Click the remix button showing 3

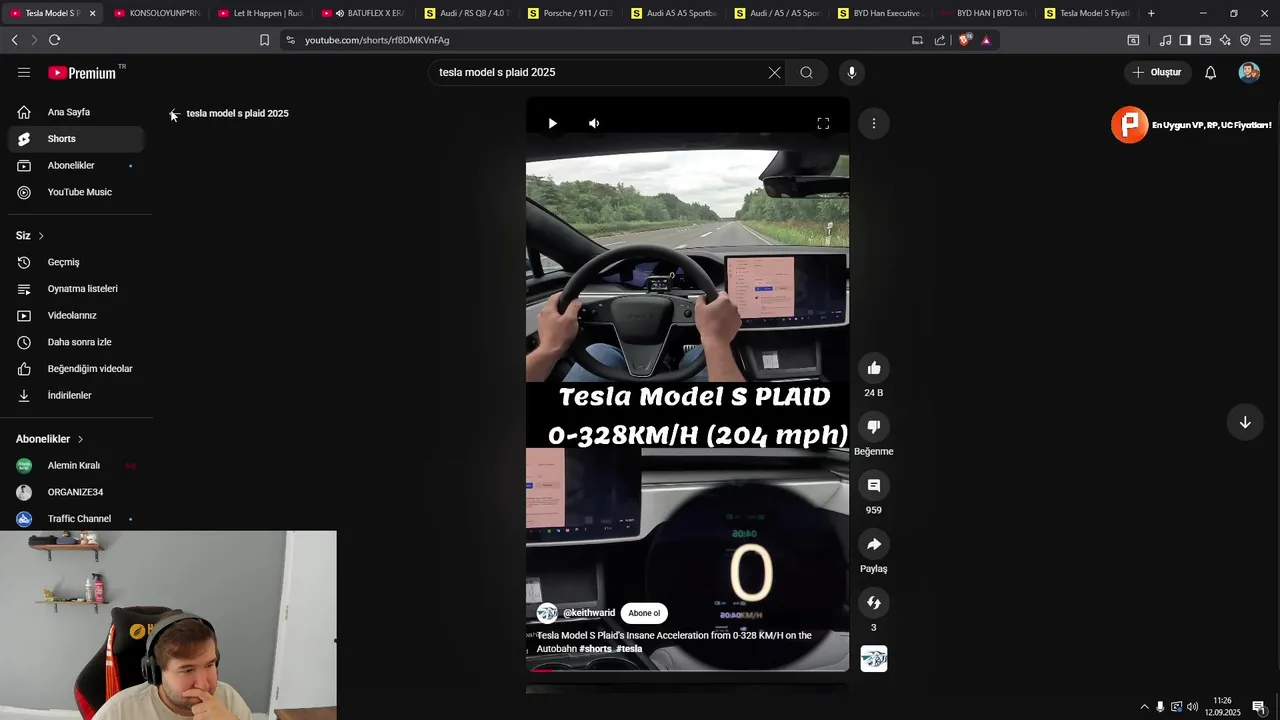(x=874, y=603)
